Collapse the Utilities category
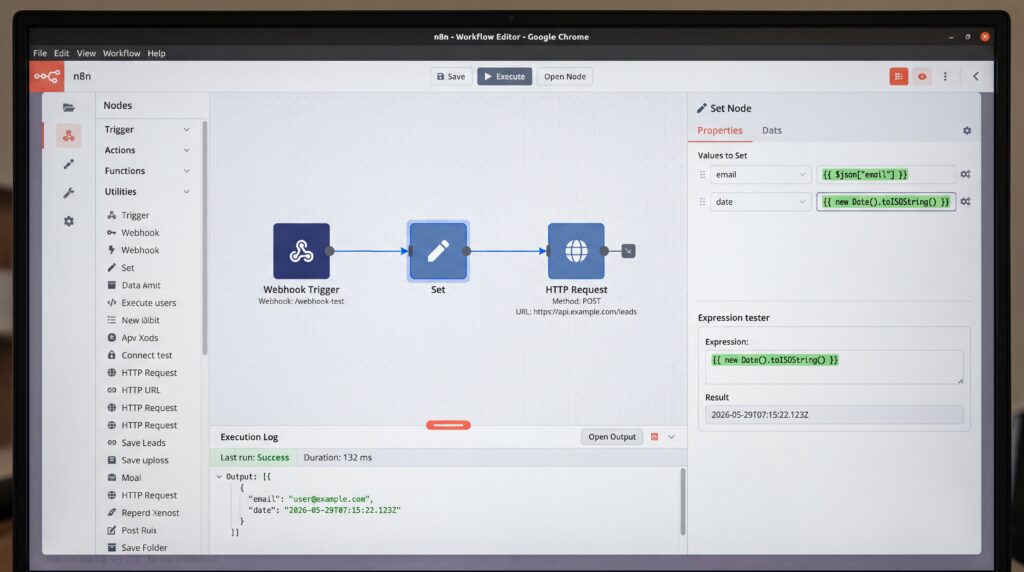The image size is (1024, 572). [147, 192]
